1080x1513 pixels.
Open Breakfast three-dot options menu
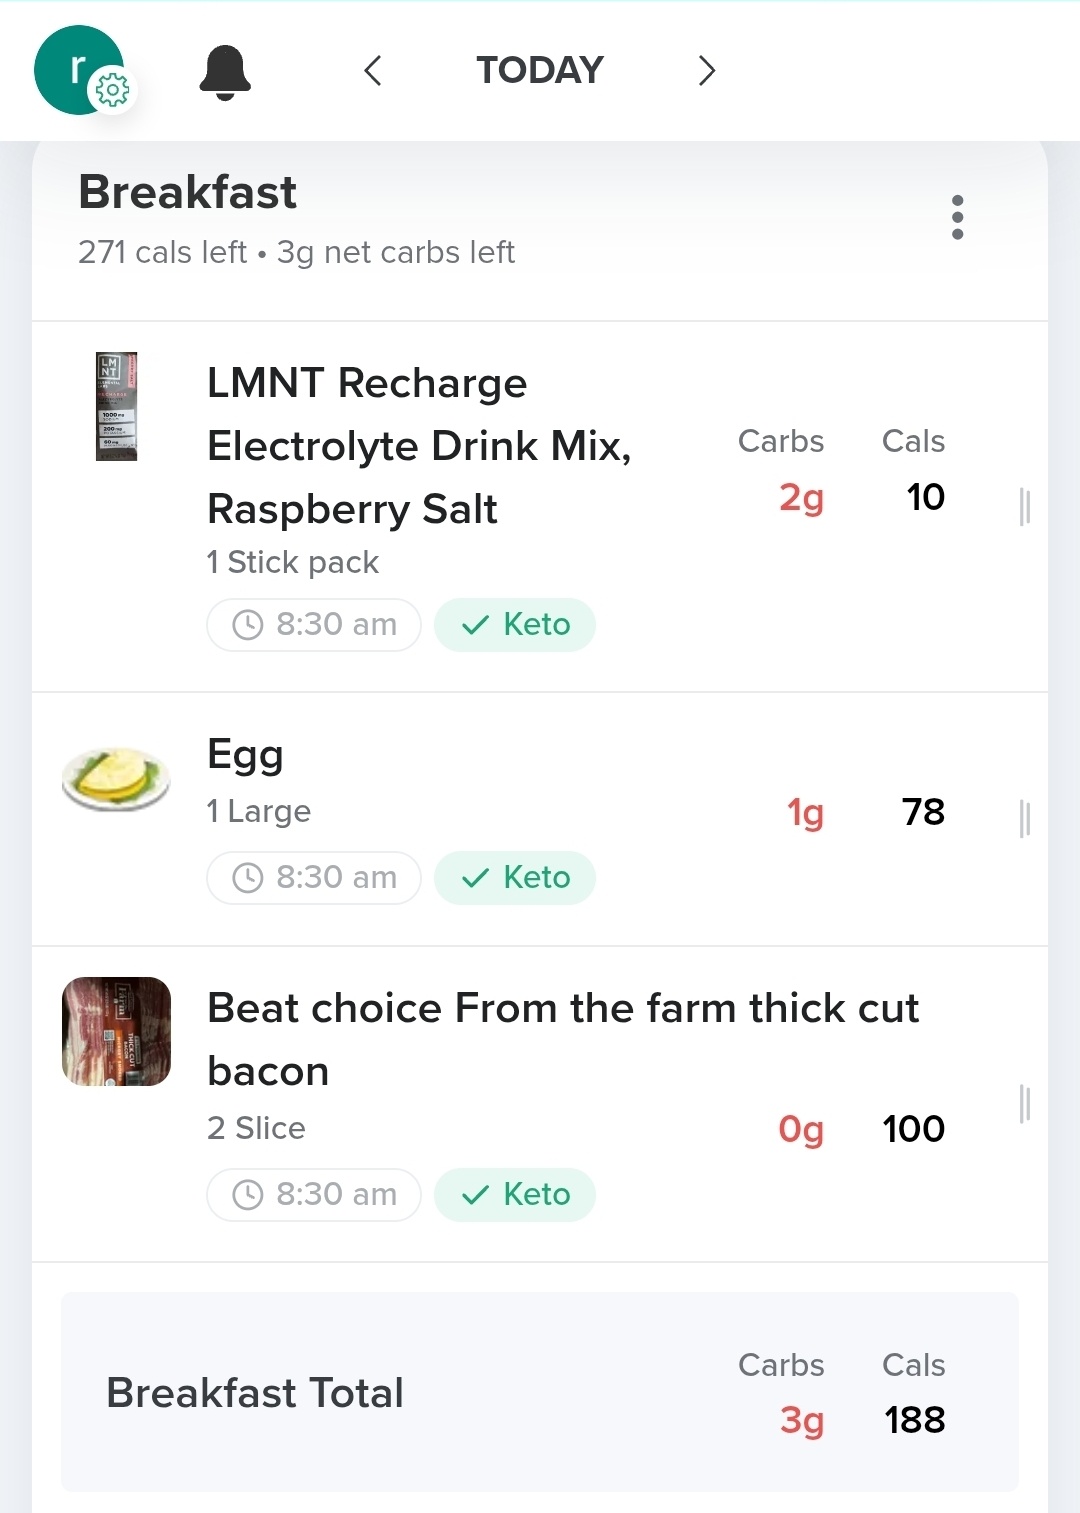(957, 217)
